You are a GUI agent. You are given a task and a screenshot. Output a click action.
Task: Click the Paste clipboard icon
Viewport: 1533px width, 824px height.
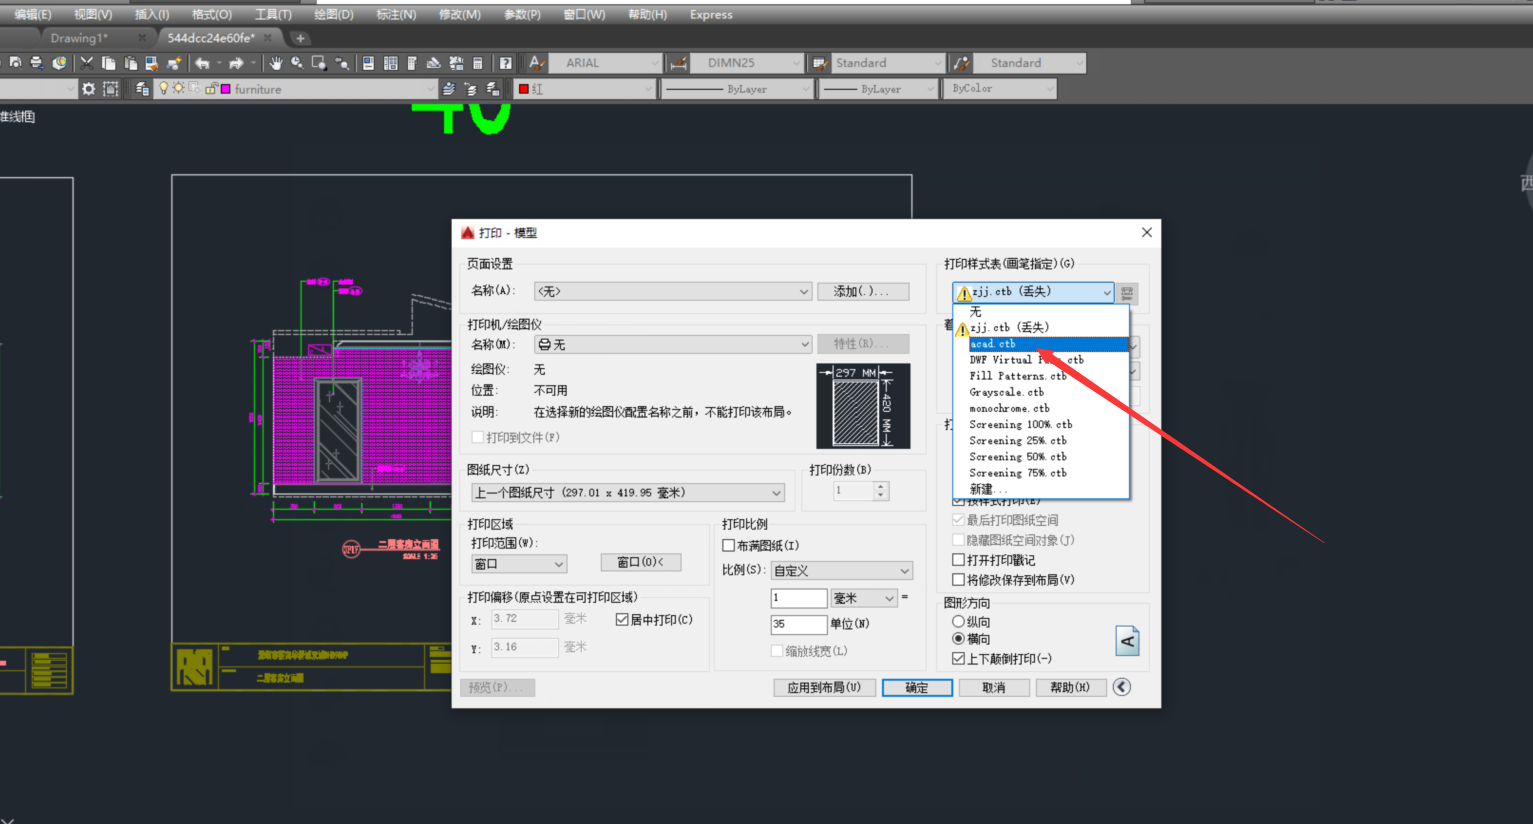[131, 62]
